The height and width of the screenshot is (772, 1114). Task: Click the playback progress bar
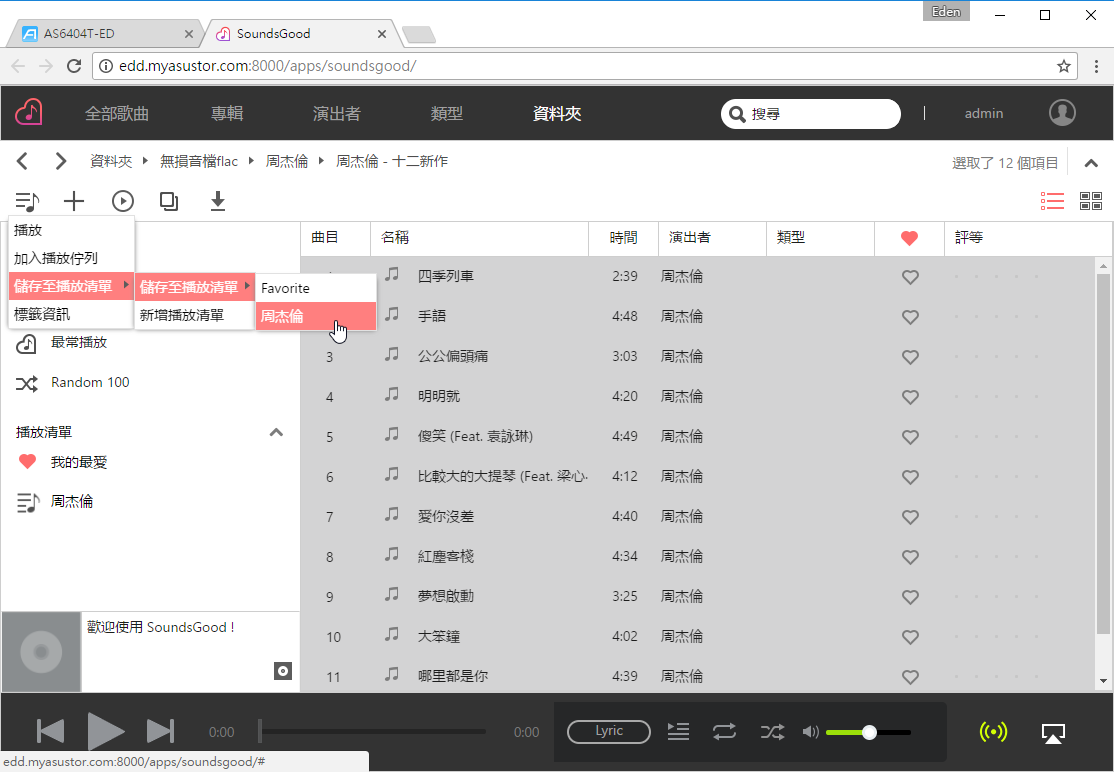[373, 731]
